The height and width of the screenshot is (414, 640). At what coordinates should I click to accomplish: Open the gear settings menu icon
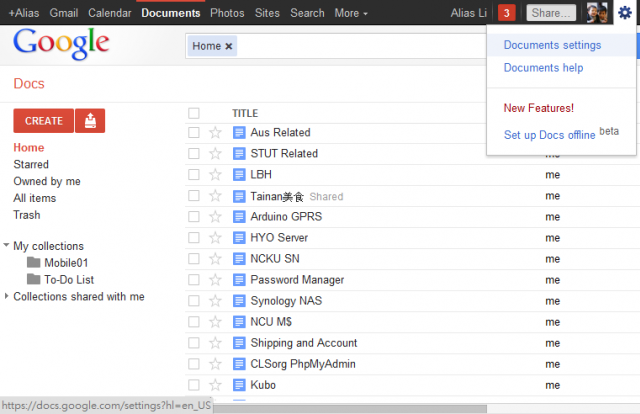624,13
